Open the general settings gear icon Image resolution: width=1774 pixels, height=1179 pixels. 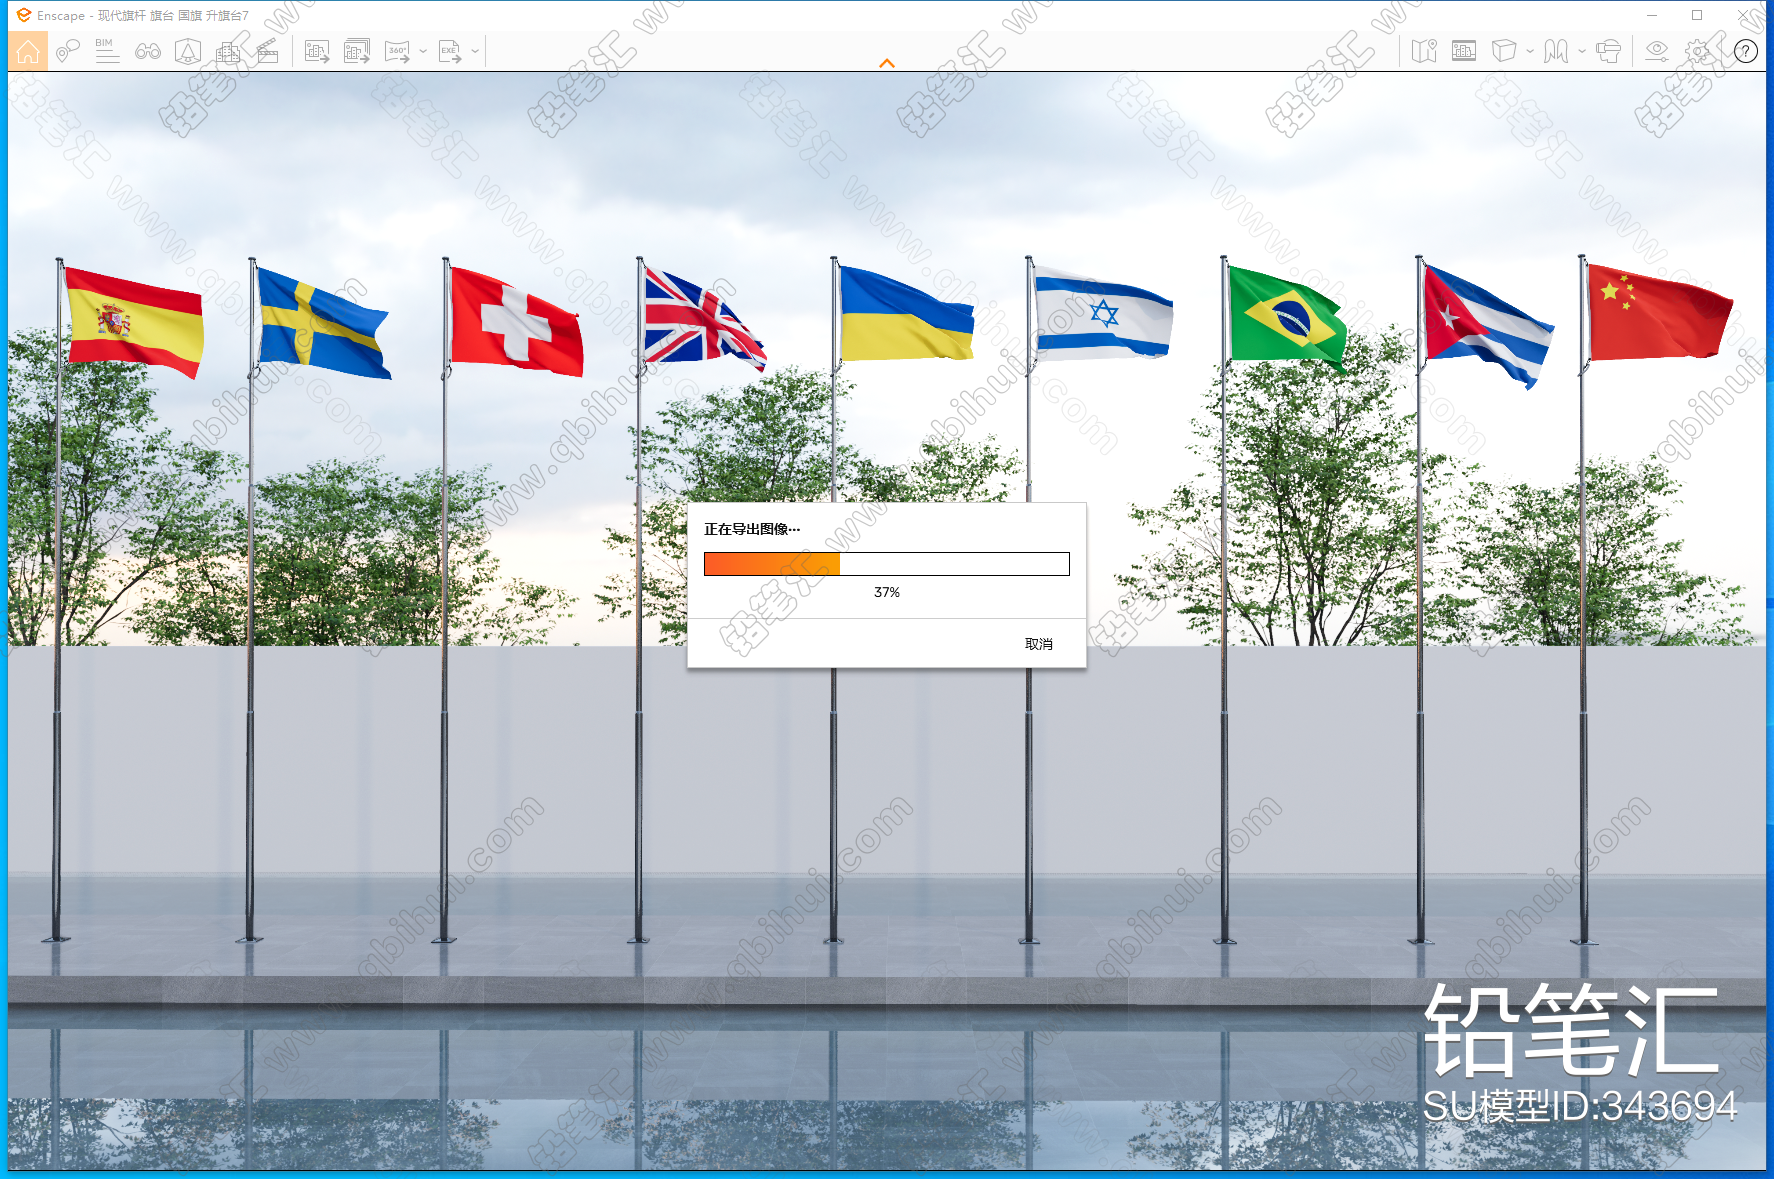pyautogui.click(x=1698, y=51)
